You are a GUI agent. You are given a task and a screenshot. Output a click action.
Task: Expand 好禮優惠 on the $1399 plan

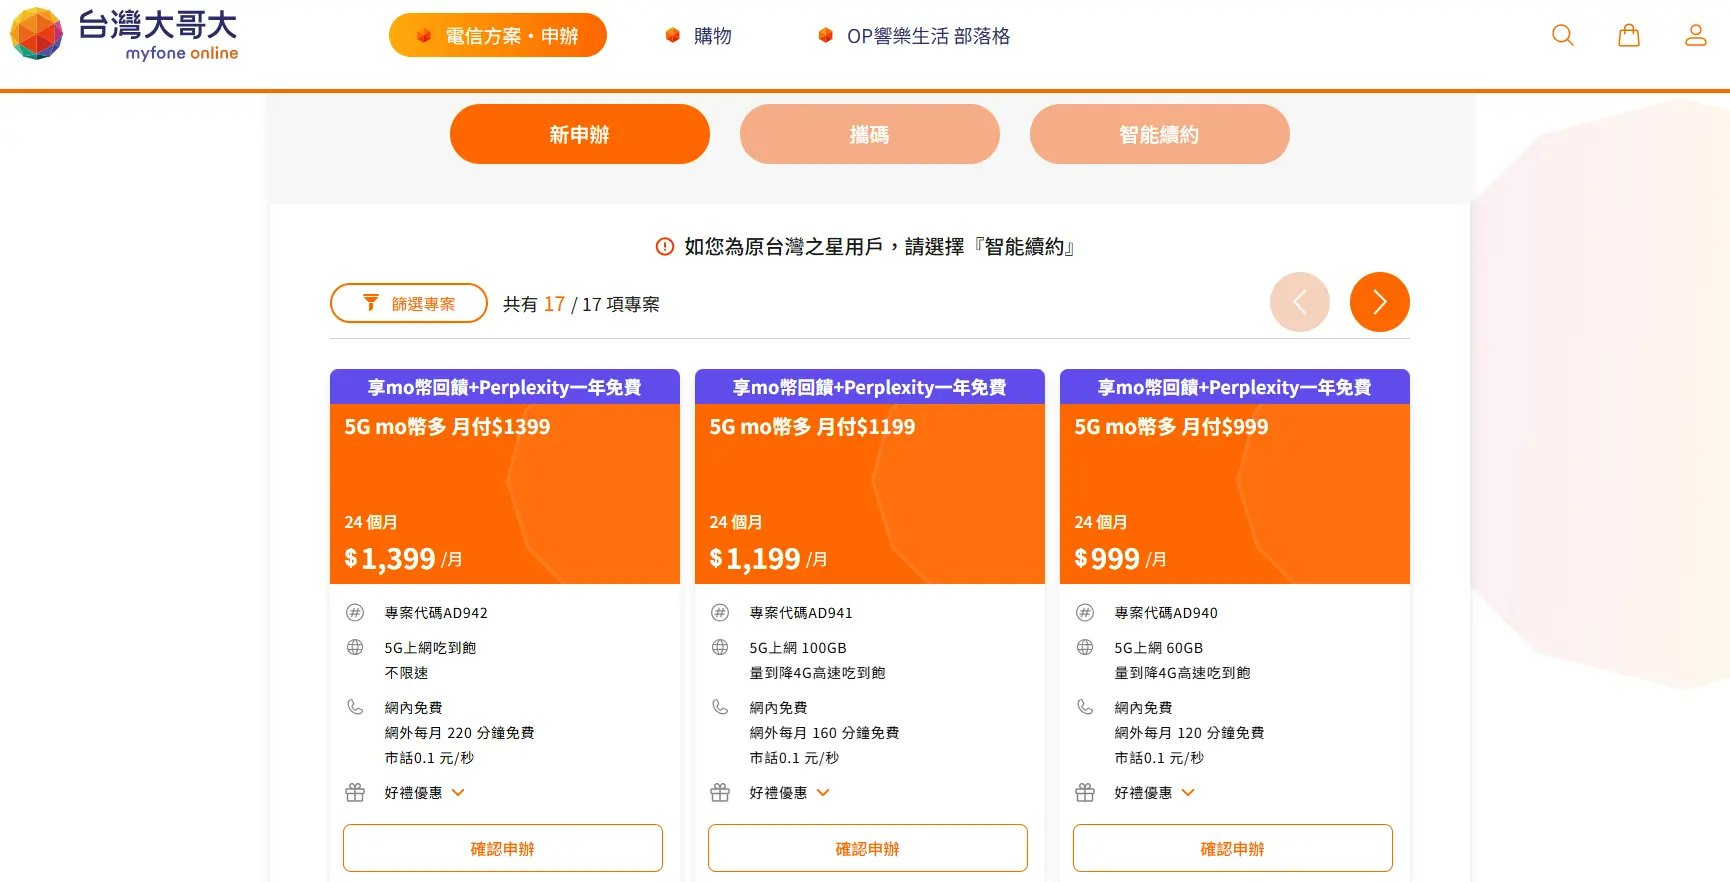tap(424, 792)
